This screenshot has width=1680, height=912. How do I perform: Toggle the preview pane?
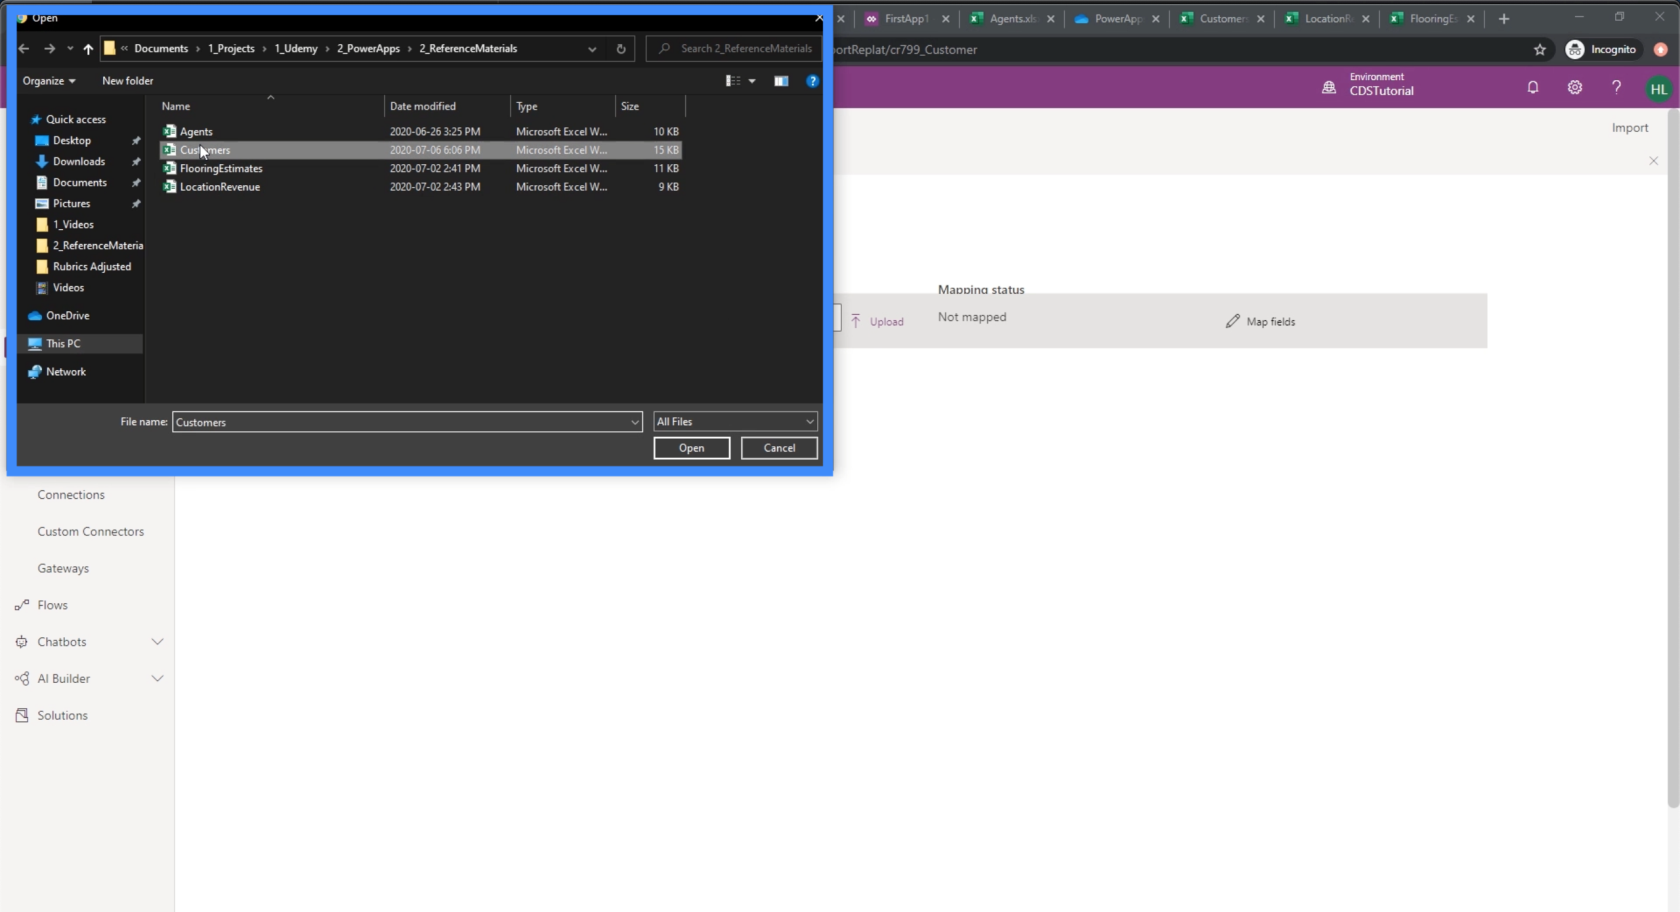click(x=781, y=81)
